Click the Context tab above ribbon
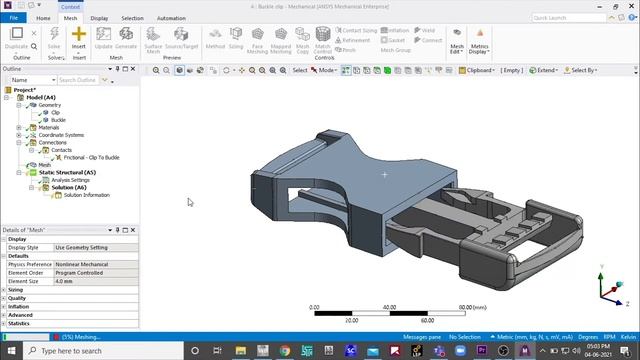 pos(70,7)
